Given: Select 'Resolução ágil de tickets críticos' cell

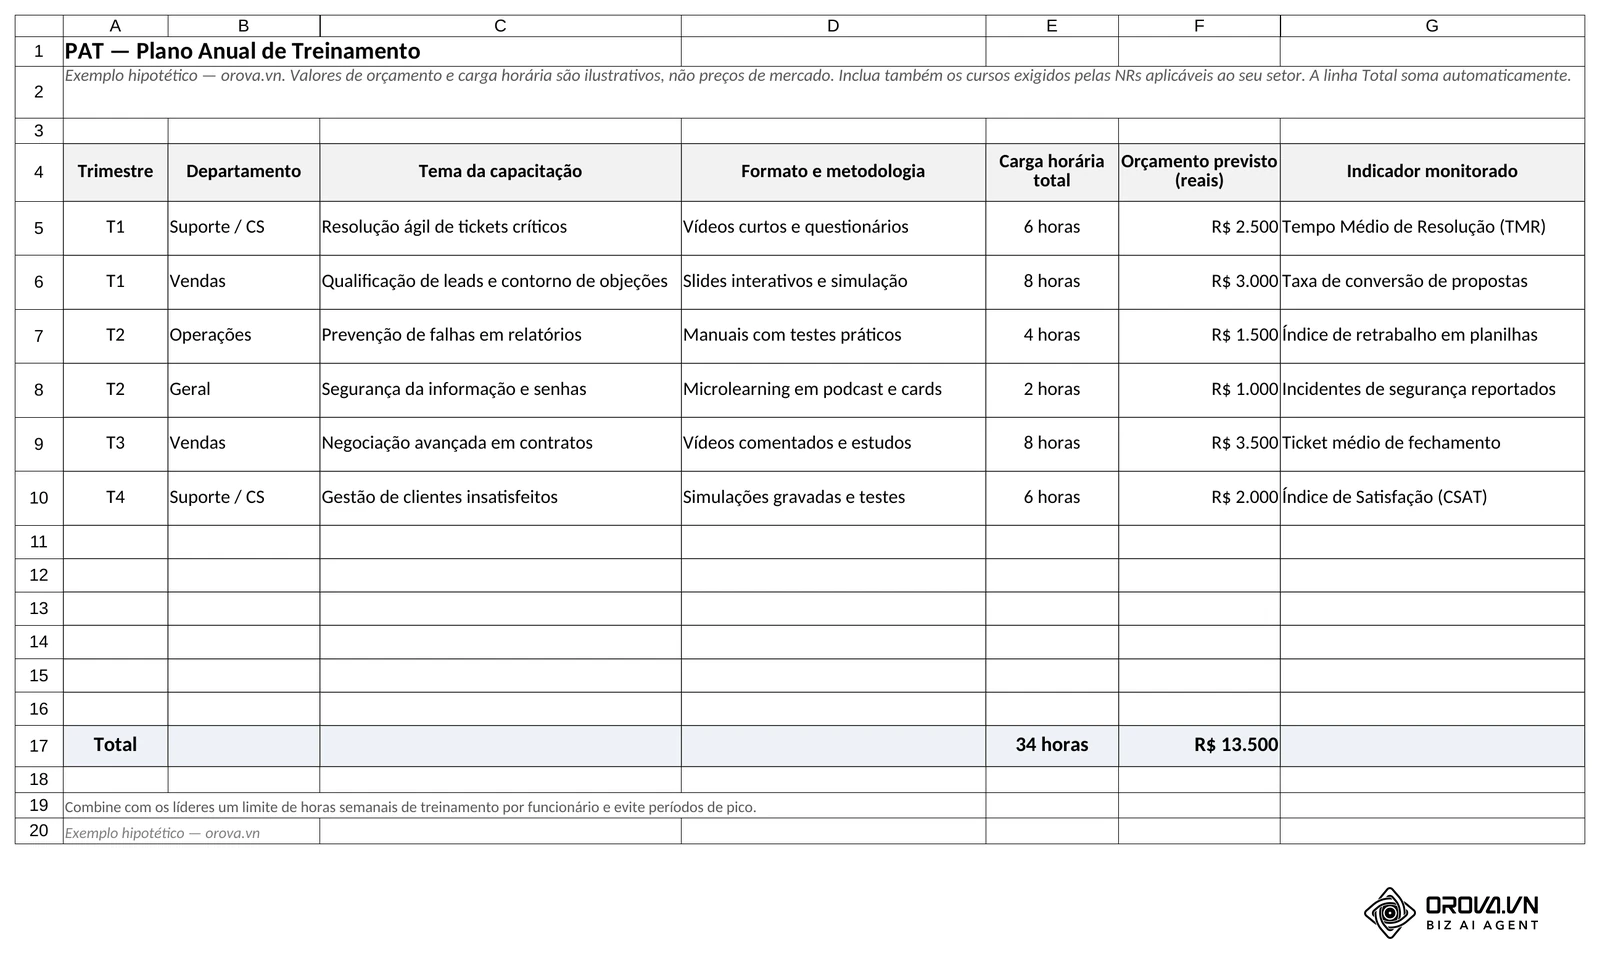Looking at the screenshot, I should 500,228.
